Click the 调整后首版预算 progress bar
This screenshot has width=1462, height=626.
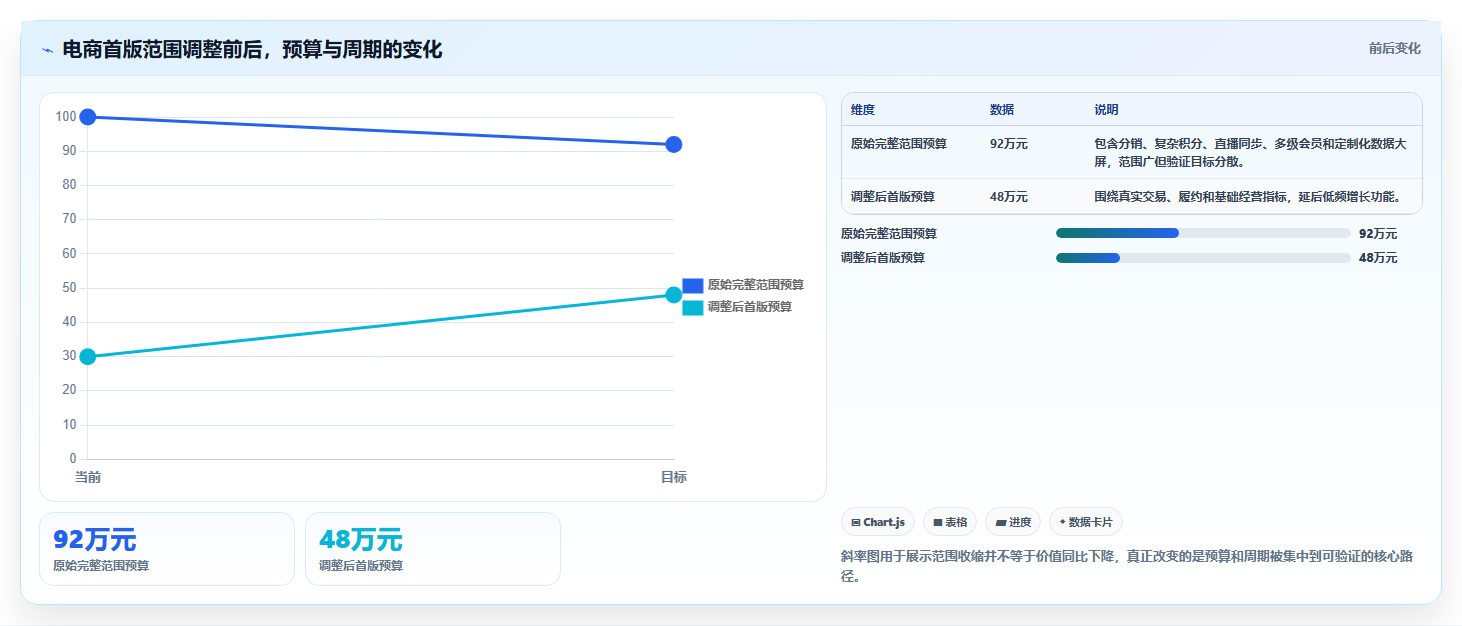[1203, 257]
